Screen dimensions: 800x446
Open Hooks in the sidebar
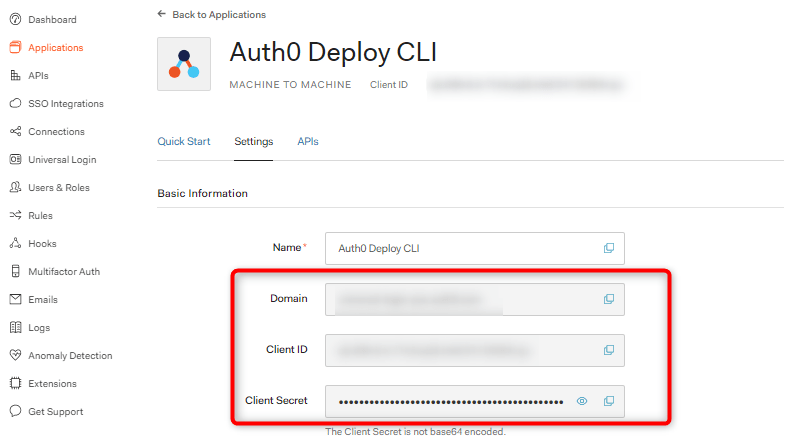[x=42, y=243]
